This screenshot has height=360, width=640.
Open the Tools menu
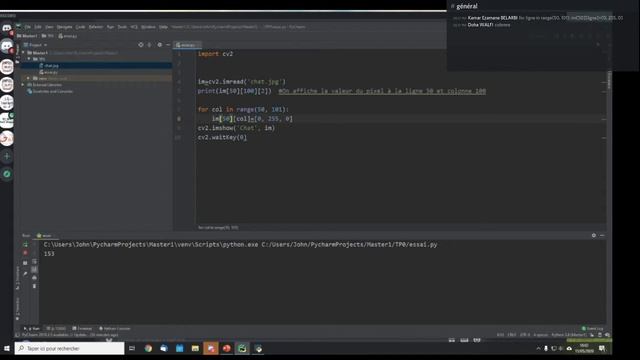pos(122,27)
